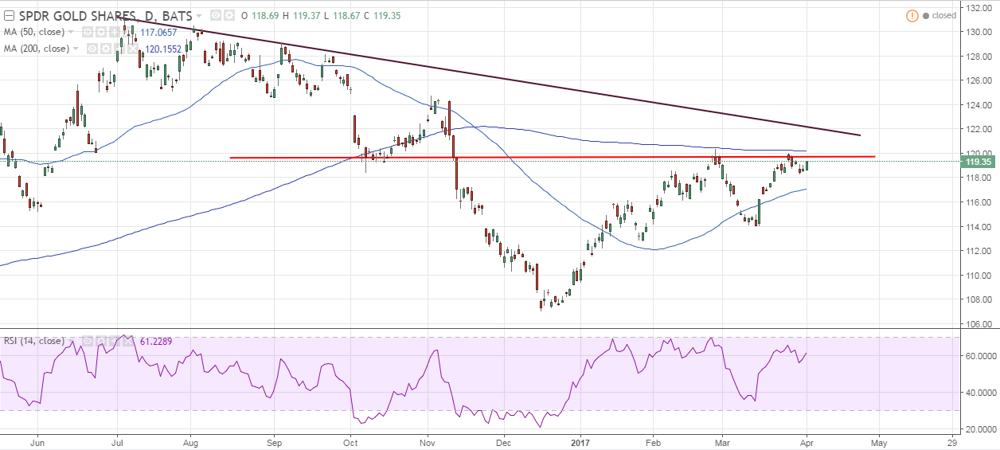Screen dimensions: 1000x450
Task: Open RSI (14, close) settings gear
Action: point(101,341)
